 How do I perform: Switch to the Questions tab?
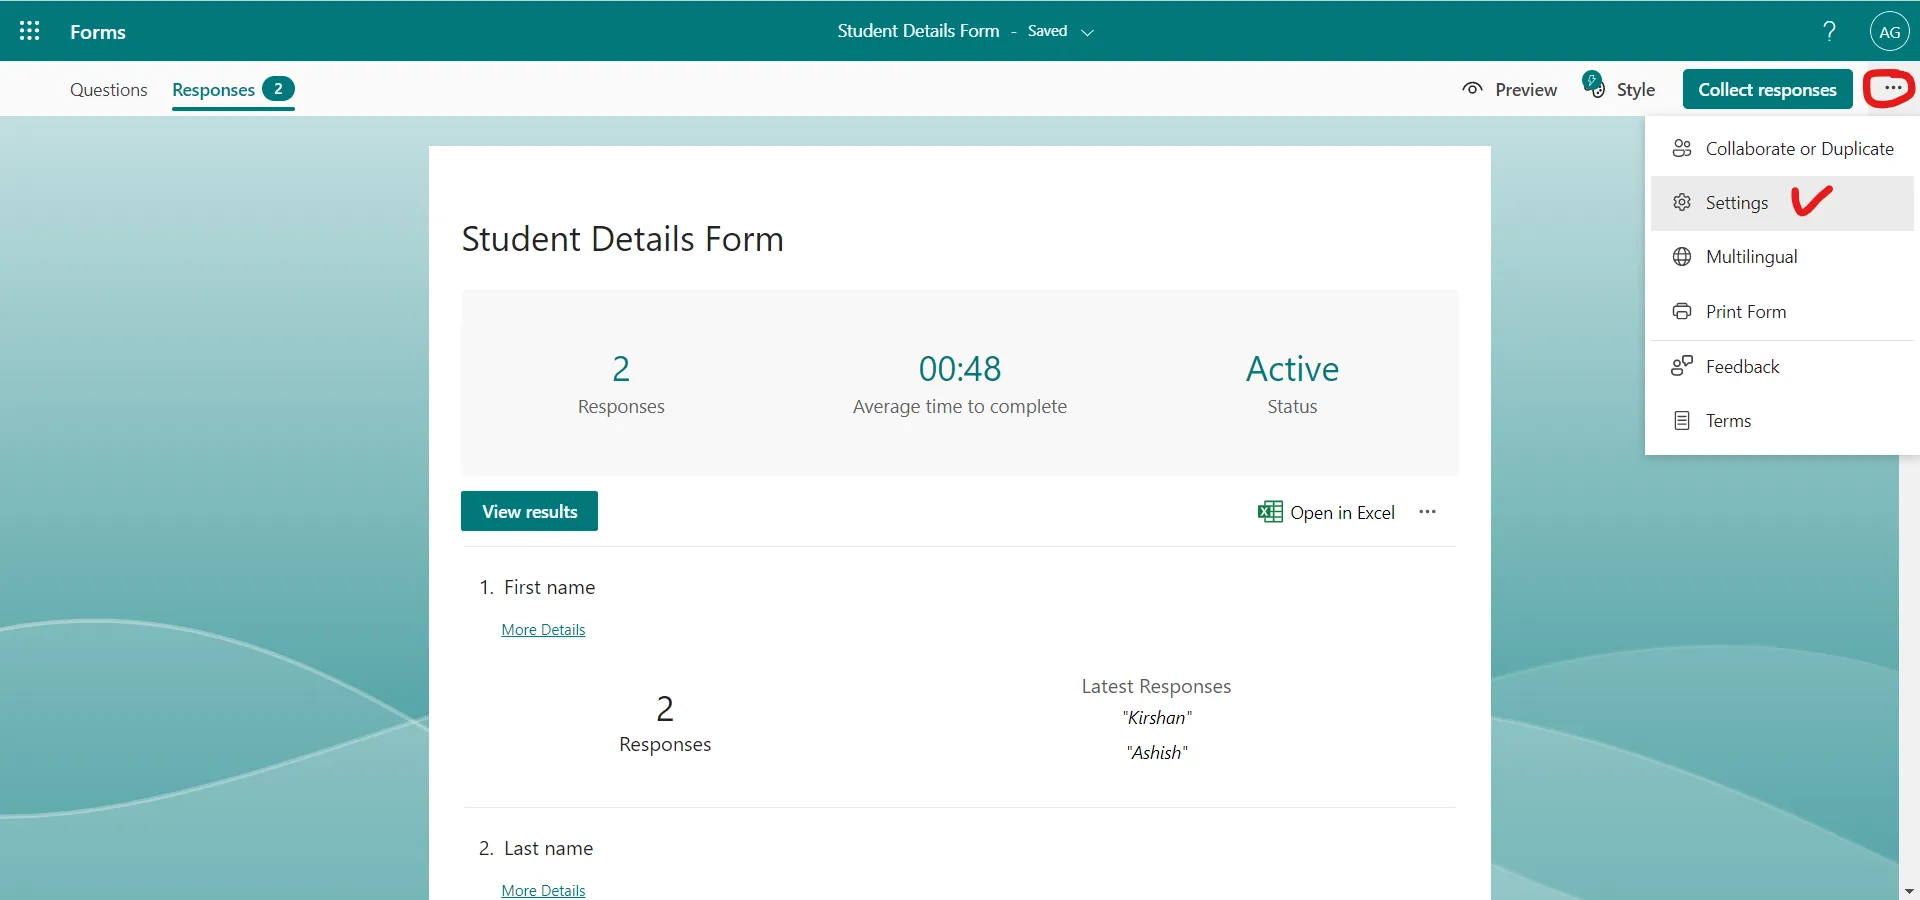pyautogui.click(x=108, y=89)
